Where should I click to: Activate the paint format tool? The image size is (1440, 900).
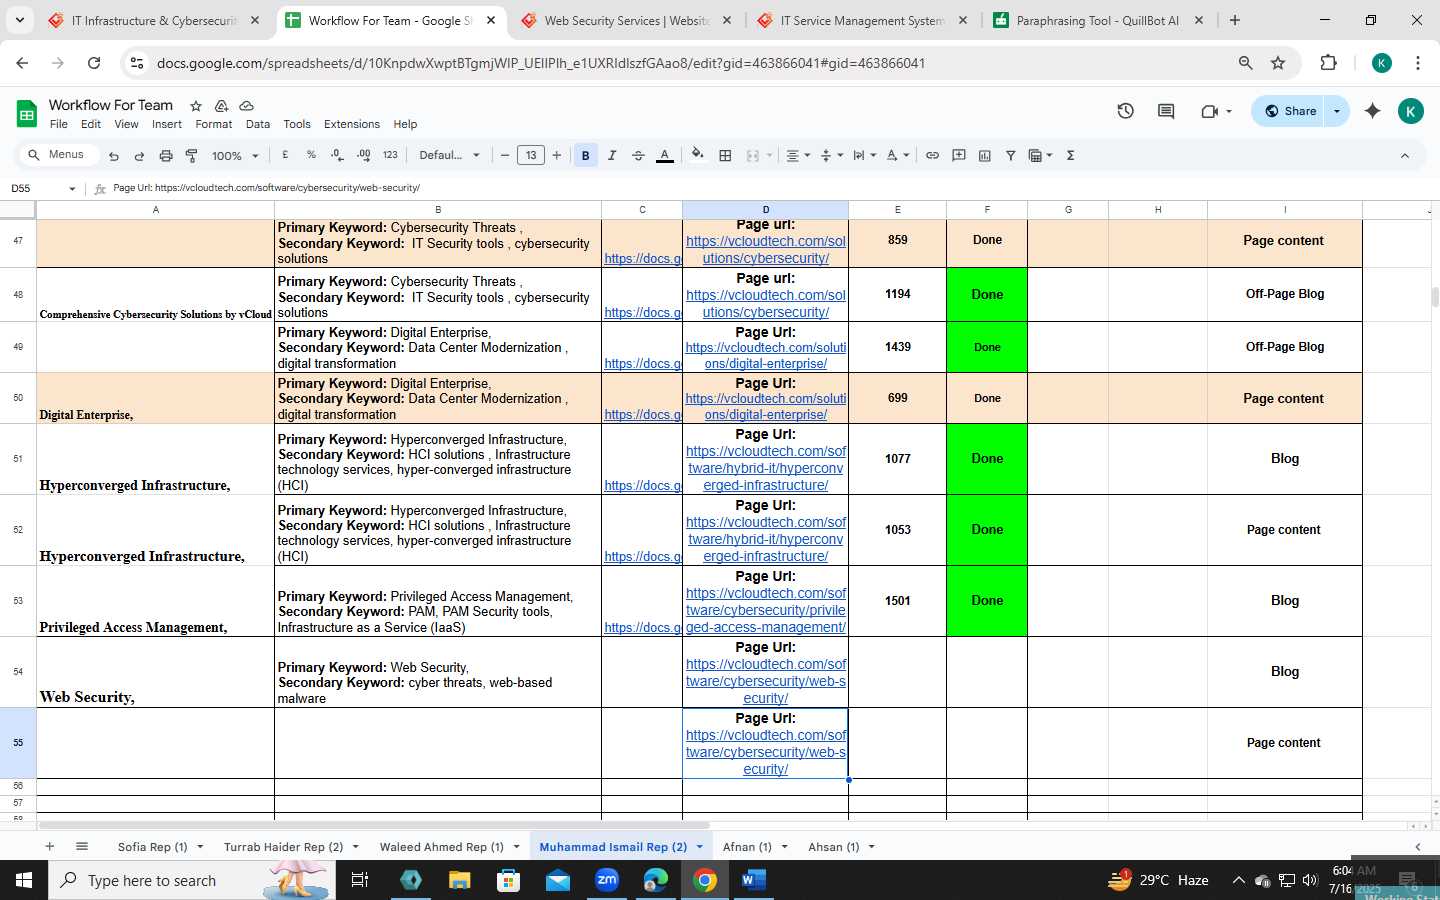191,156
